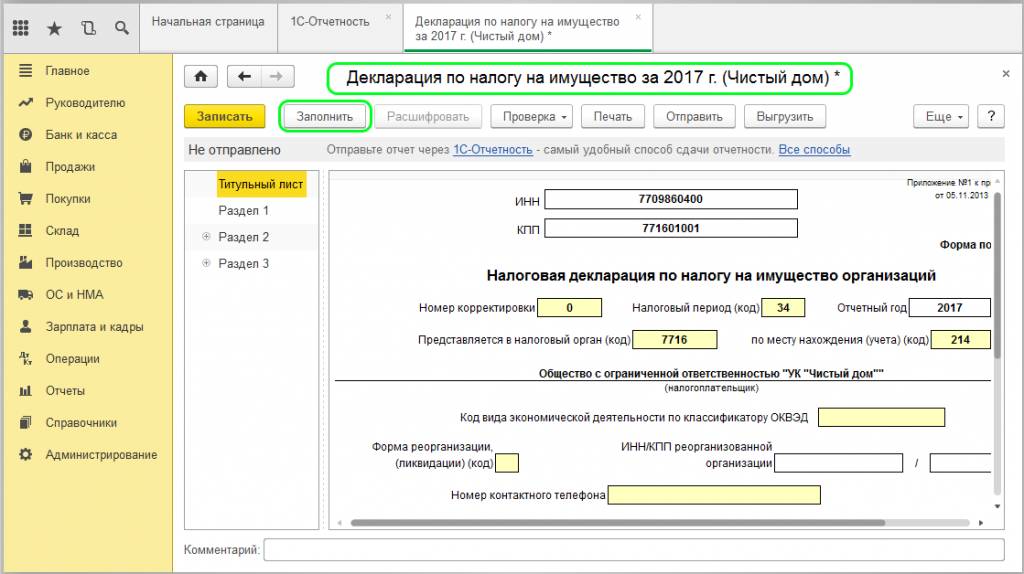The width and height of the screenshot is (1024, 574).
Task: Click the Печать button
Action: pyautogui.click(x=613, y=116)
